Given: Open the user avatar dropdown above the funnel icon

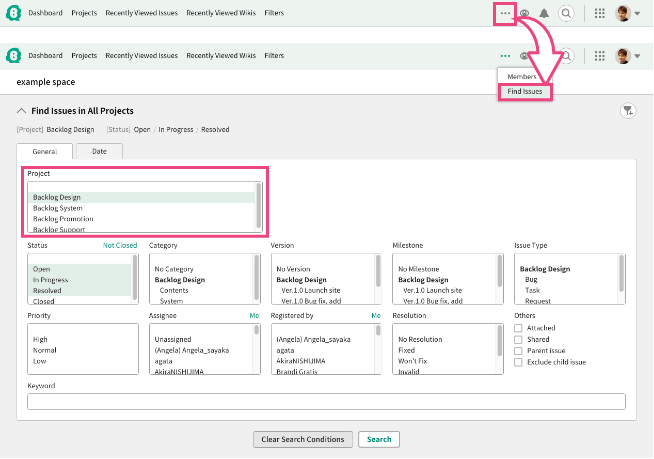Looking at the screenshot, I should coord(627,55).
